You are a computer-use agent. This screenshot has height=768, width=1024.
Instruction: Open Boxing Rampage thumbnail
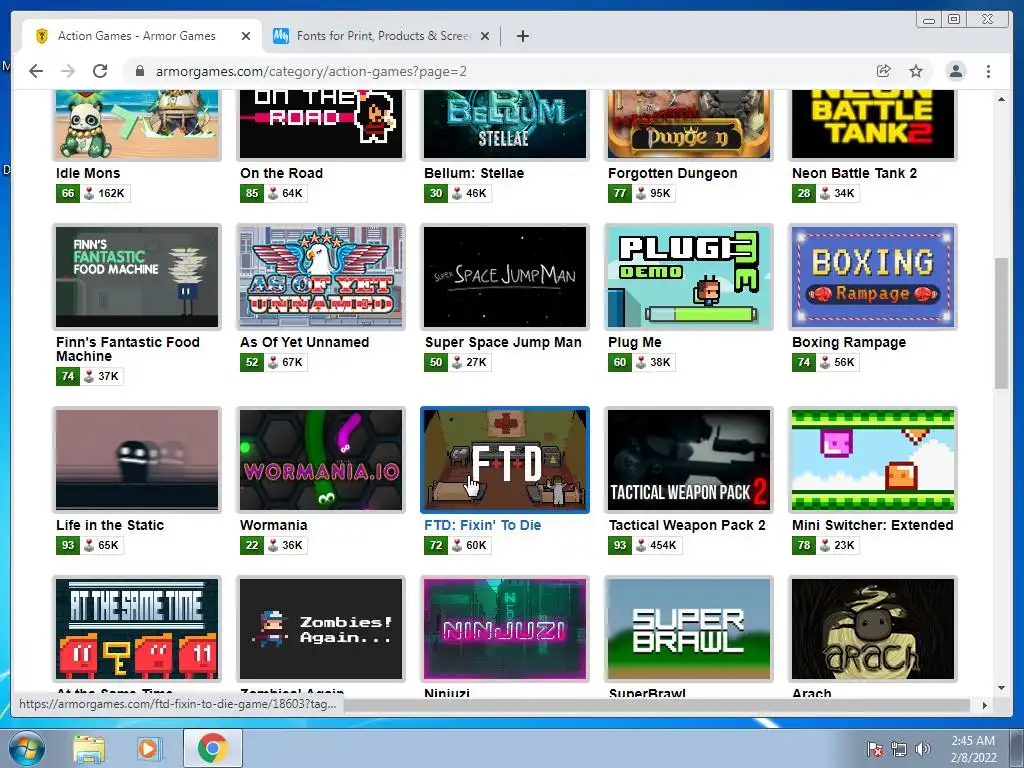click(x=873, y=277)
